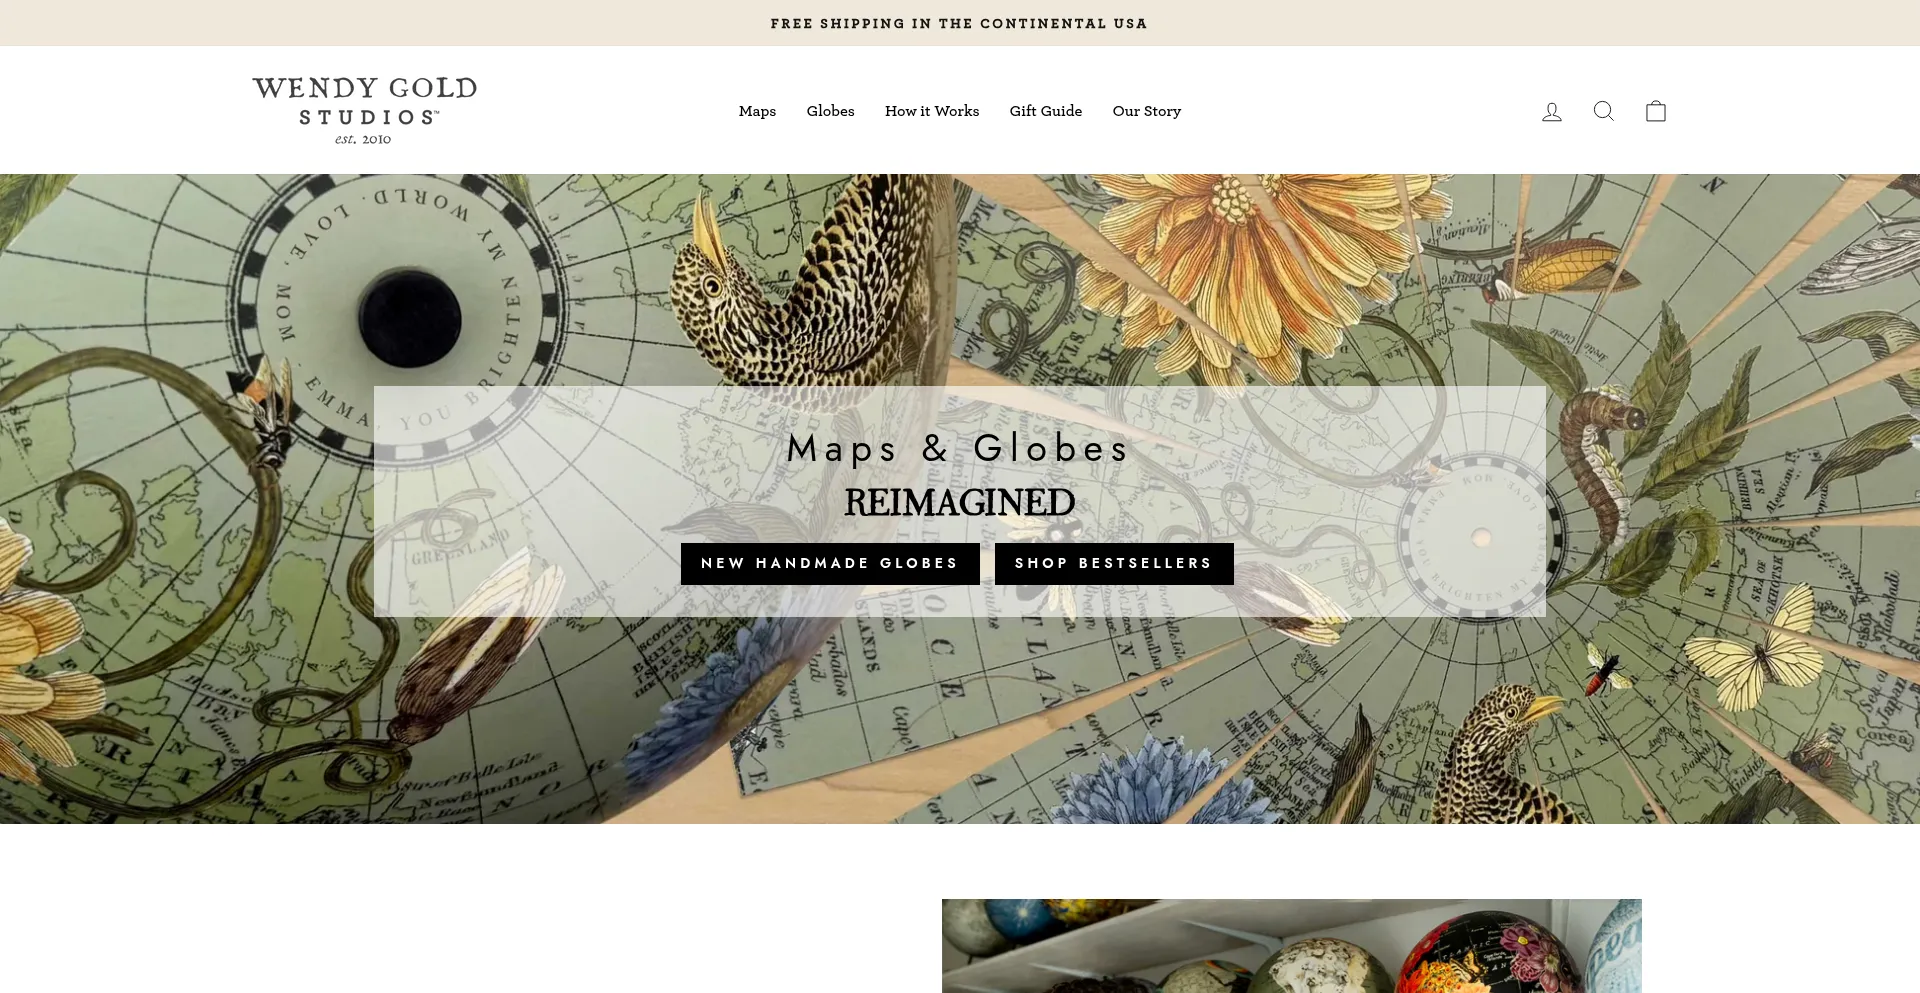The height and width of the screenshot is (993, 1920).
Task: Click the Shop Bestsellers button
Action: pyautogui.click(x=1114, y=564)
